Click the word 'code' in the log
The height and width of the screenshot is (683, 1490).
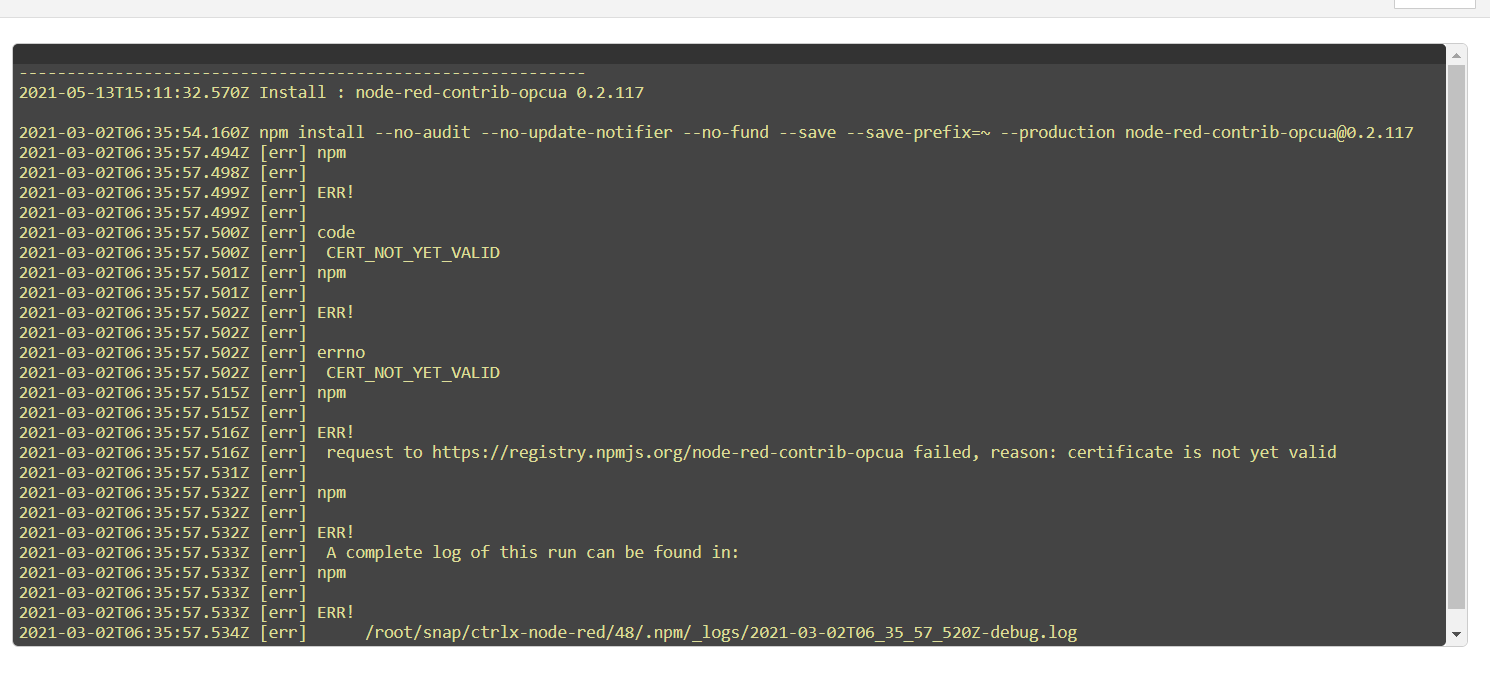[336, 232]
